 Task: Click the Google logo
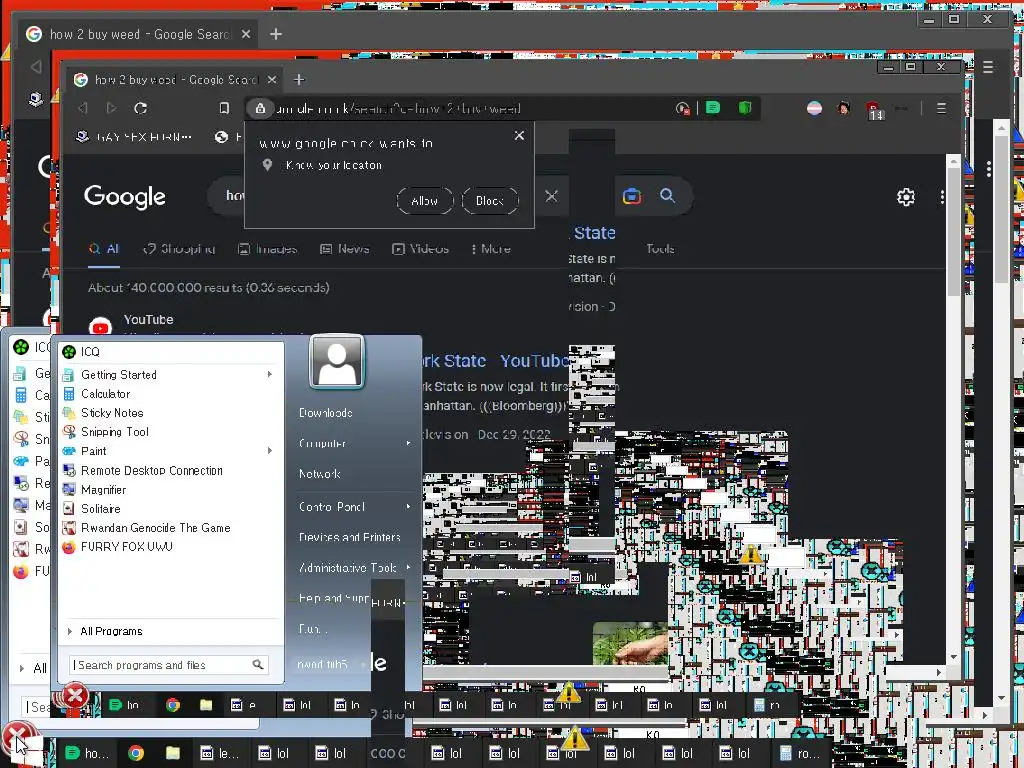(x=125, y=197)
